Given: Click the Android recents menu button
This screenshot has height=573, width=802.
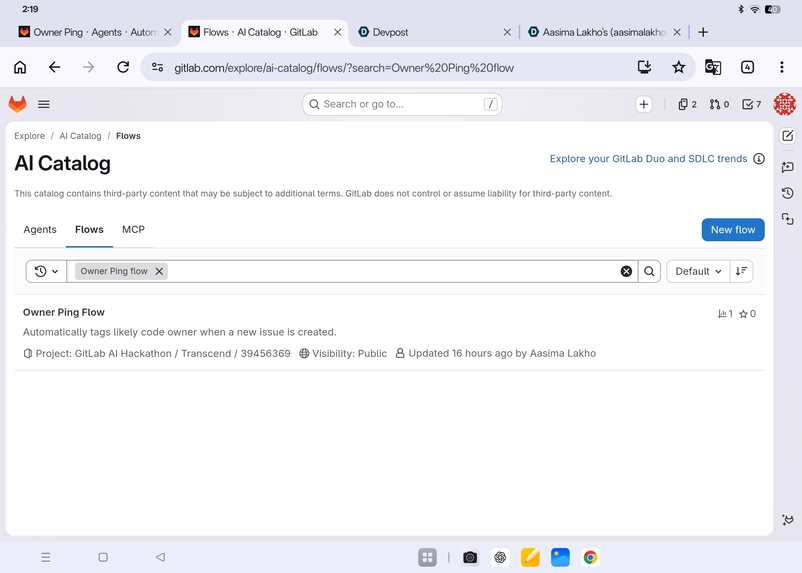Looking at the screenshot, I should tap(46, 557).
